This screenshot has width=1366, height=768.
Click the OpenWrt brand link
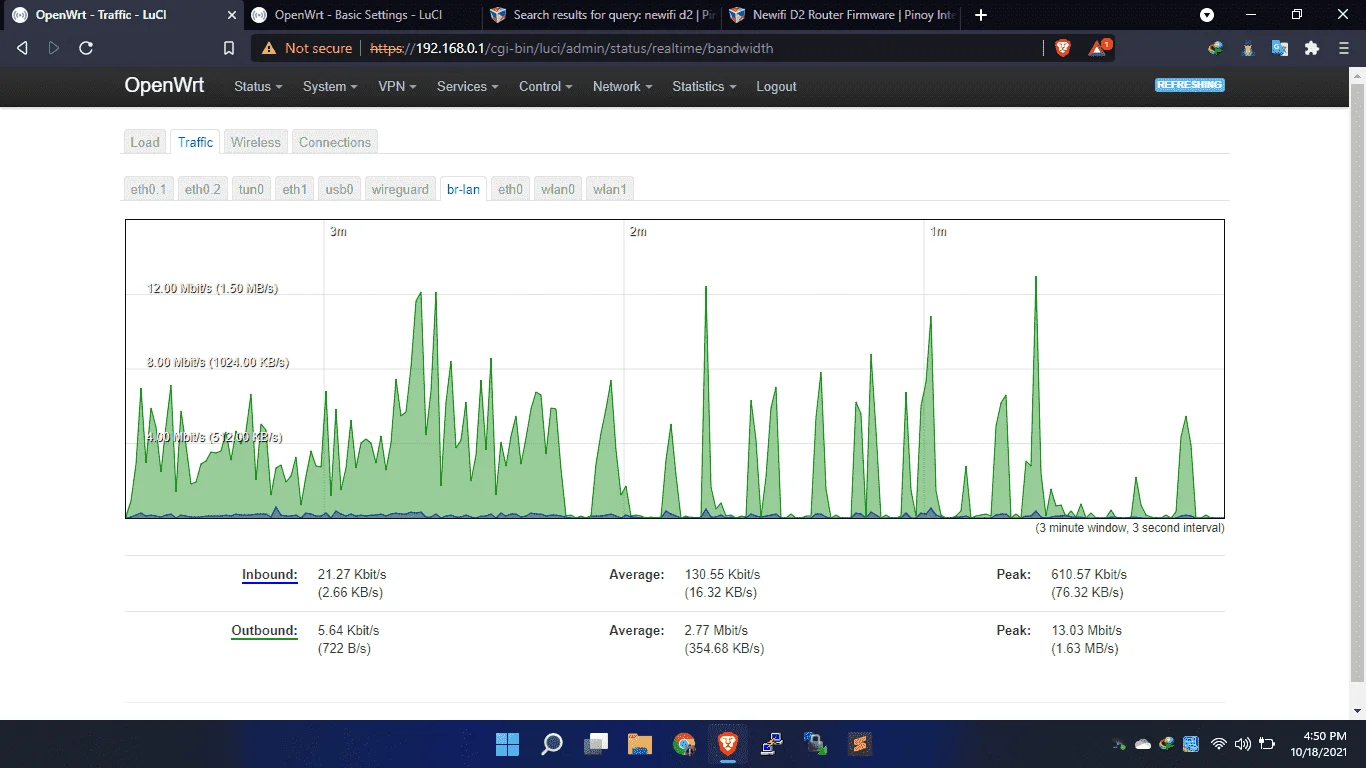click(164, 86)
